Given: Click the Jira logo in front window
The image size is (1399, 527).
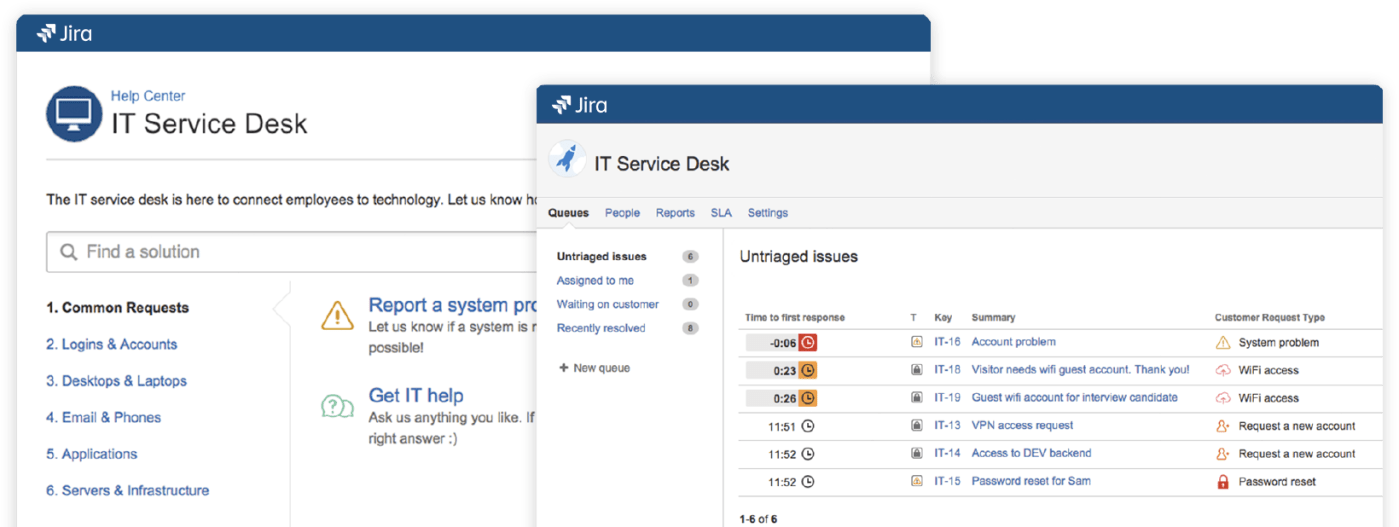Looking at the screenshot, I should tap(579, 105).
